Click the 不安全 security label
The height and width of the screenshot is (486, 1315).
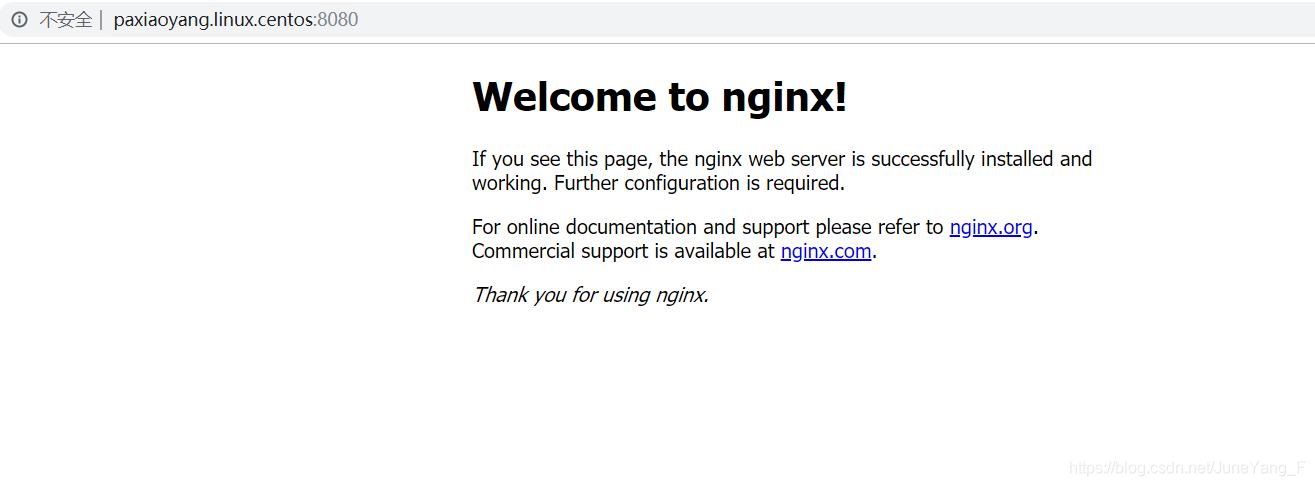click(x=65, y=20)
